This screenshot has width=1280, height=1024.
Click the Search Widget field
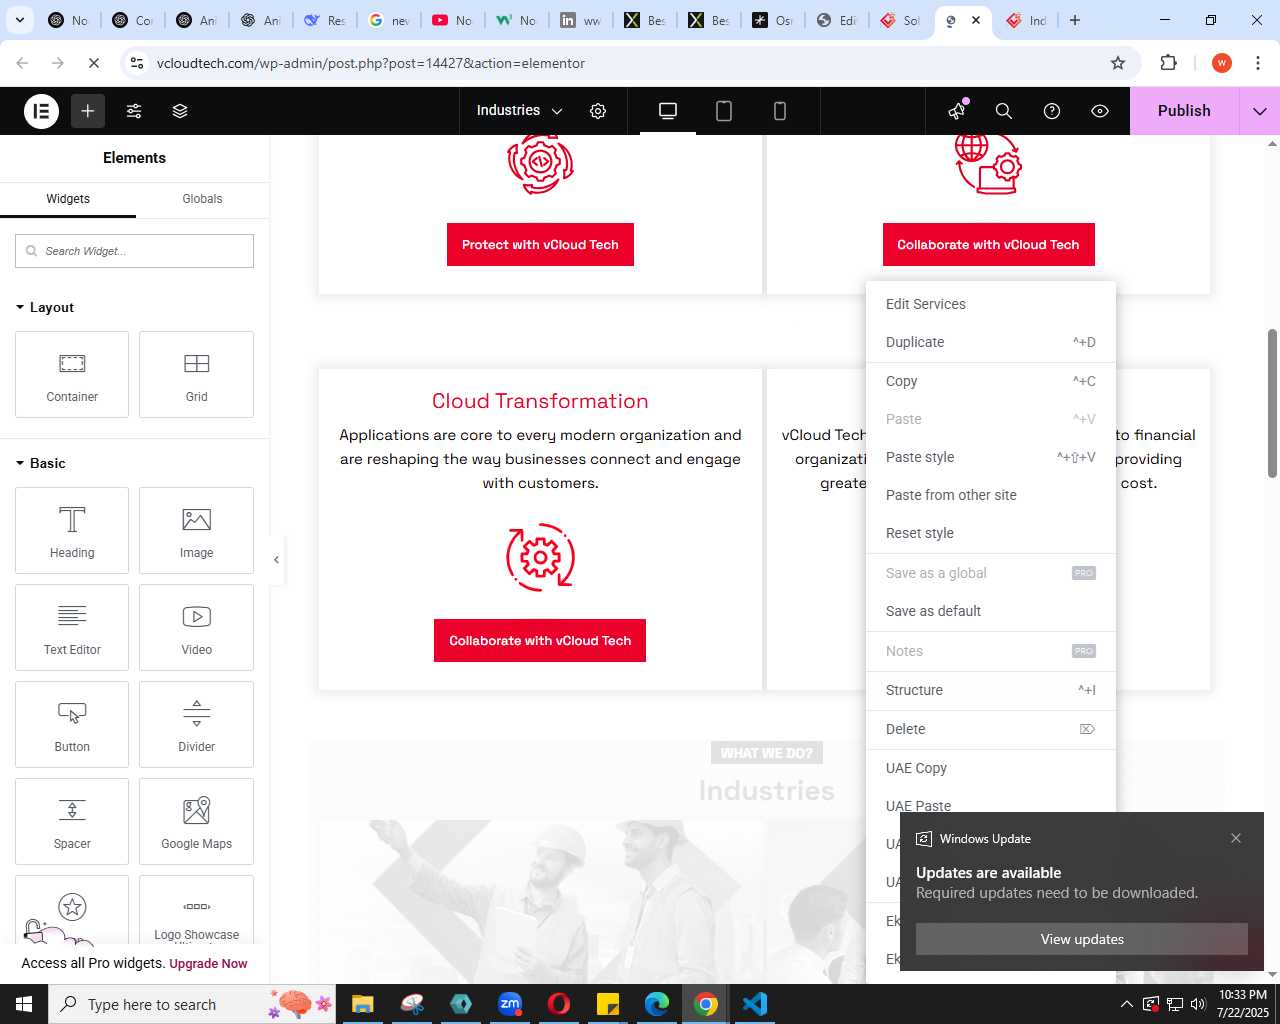click(x=134, y=251)
